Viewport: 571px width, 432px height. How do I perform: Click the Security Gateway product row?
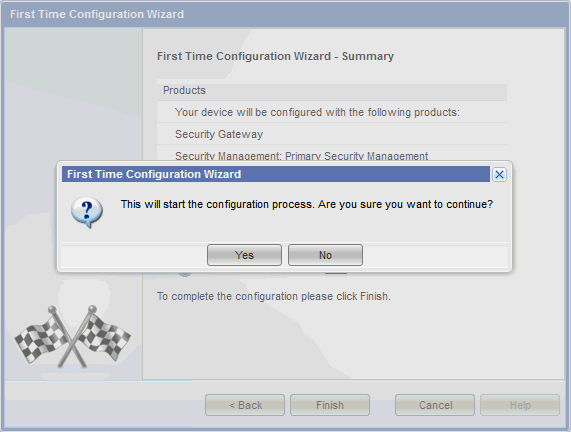pos(332,134)
